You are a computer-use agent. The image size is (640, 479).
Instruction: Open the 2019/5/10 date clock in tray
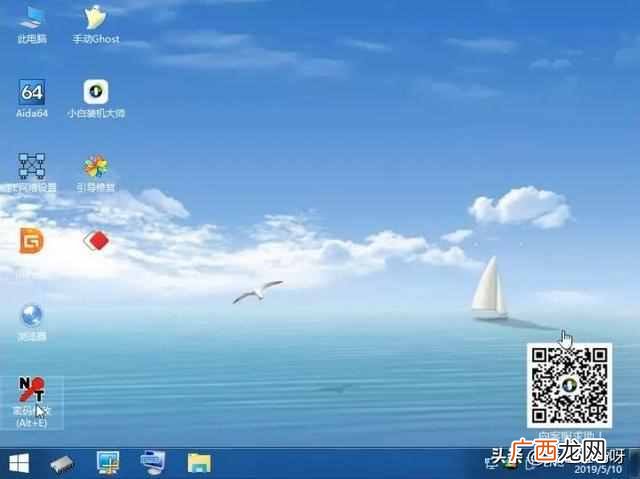[x=598, y=469]
